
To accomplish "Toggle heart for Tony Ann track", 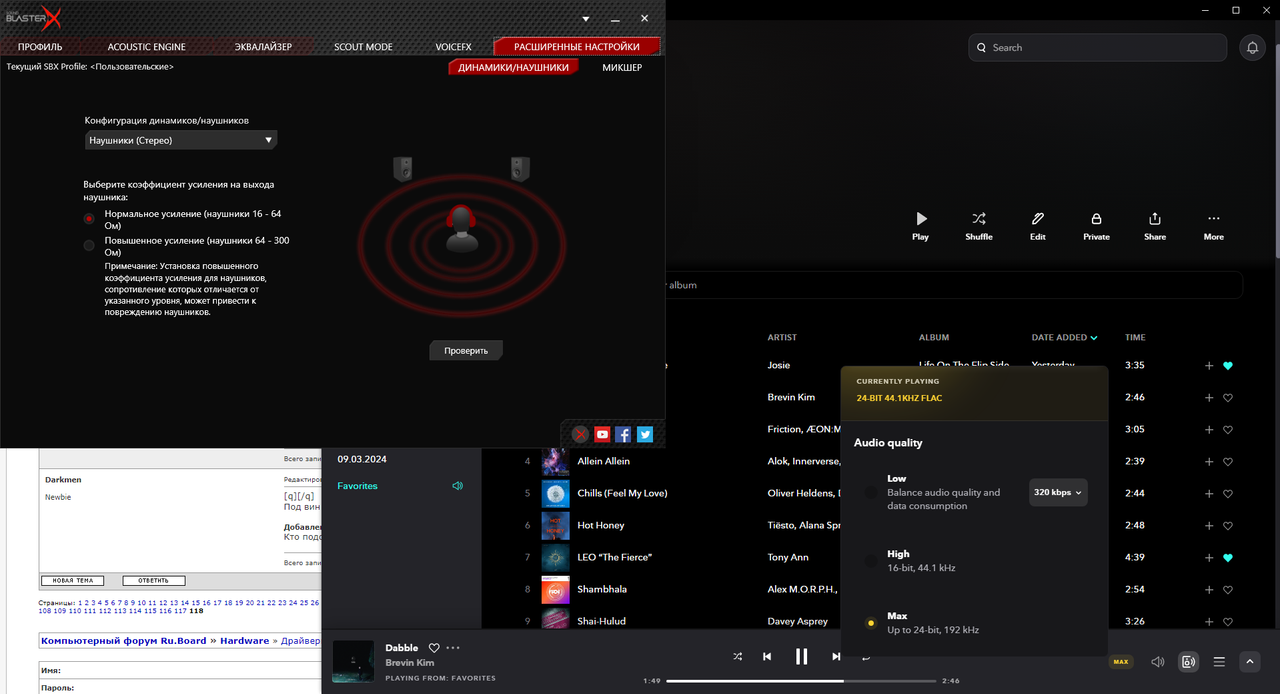I will tap(1228, 558).
